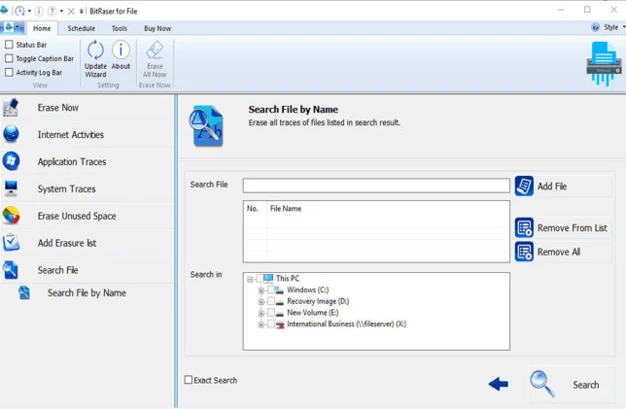
Task: Click the Update Wizard icon
Action: (x=95, y=50)
